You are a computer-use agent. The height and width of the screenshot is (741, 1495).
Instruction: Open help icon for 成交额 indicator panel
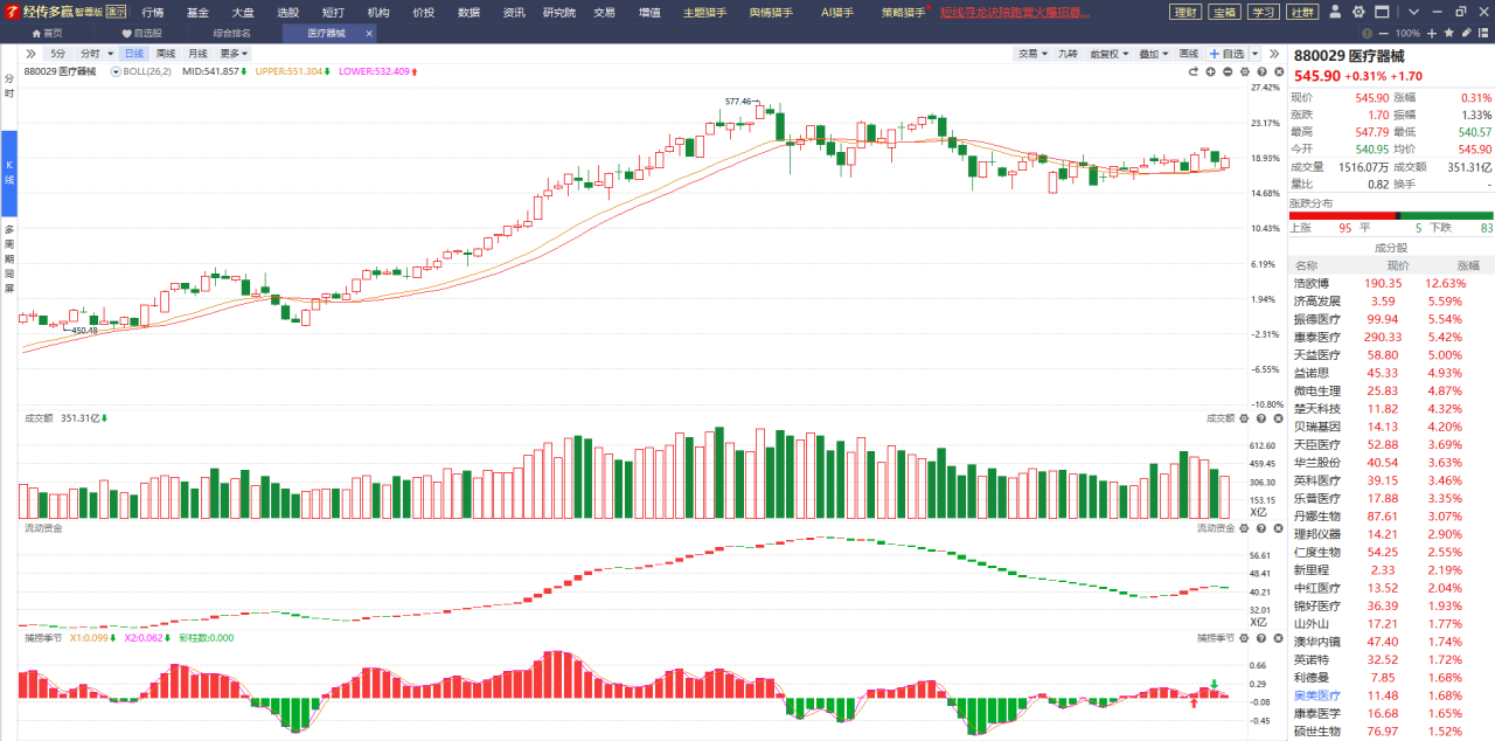(1261, 419)
